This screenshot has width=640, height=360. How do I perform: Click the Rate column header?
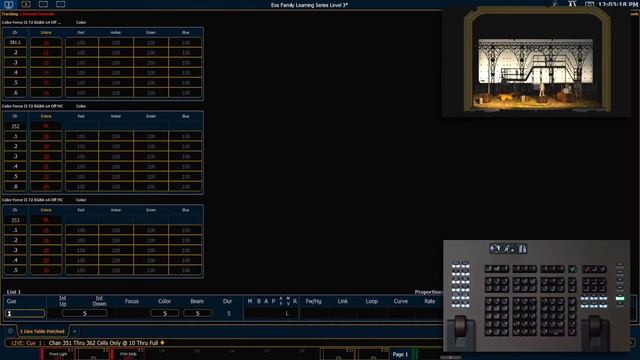point(430,301)
